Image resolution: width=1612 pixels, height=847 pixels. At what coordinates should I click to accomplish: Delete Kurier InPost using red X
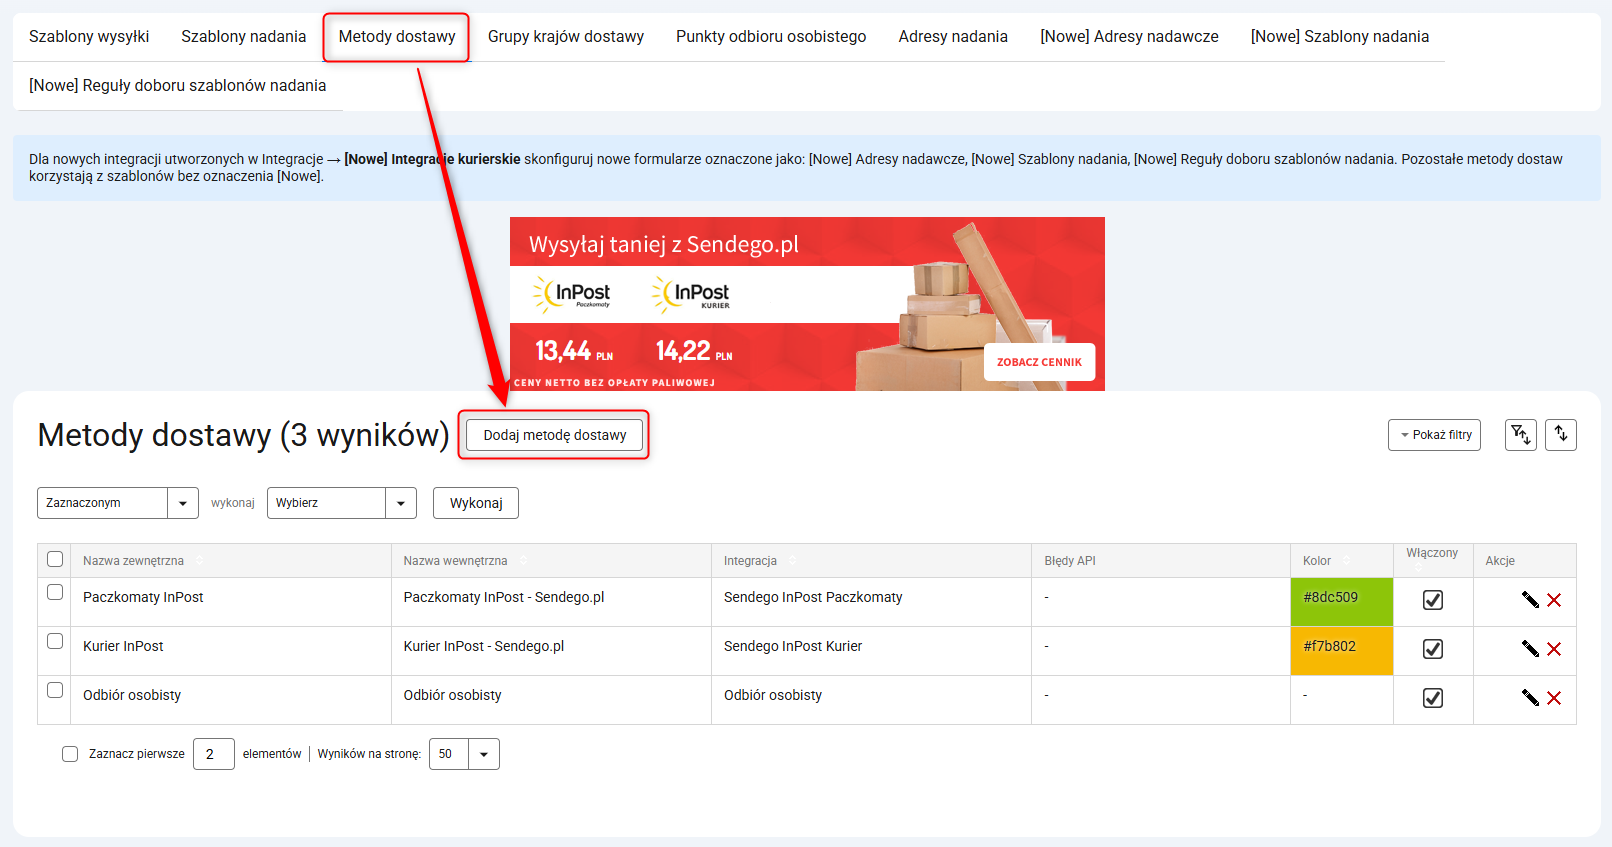pyautogui.click(x=1554, y=649)
